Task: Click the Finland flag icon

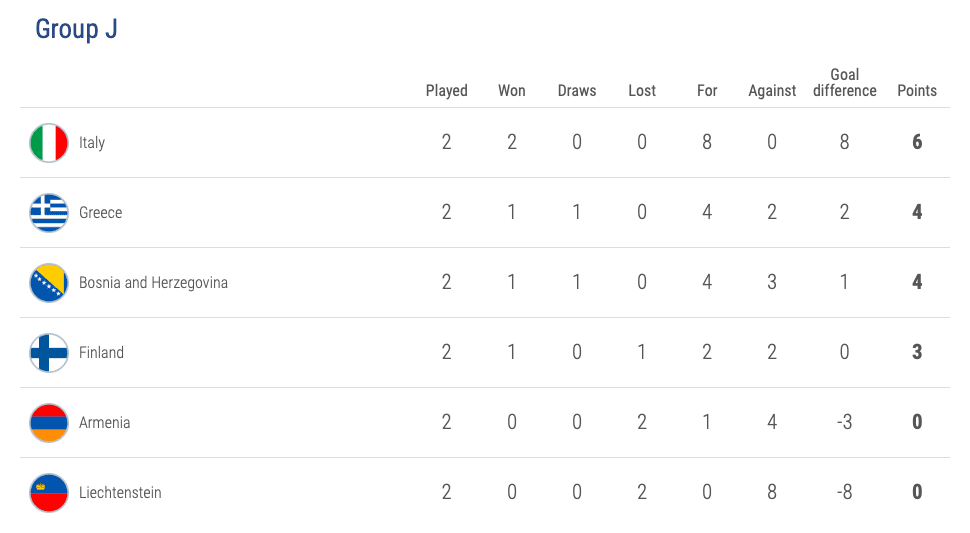Action: tap(49, 353)
